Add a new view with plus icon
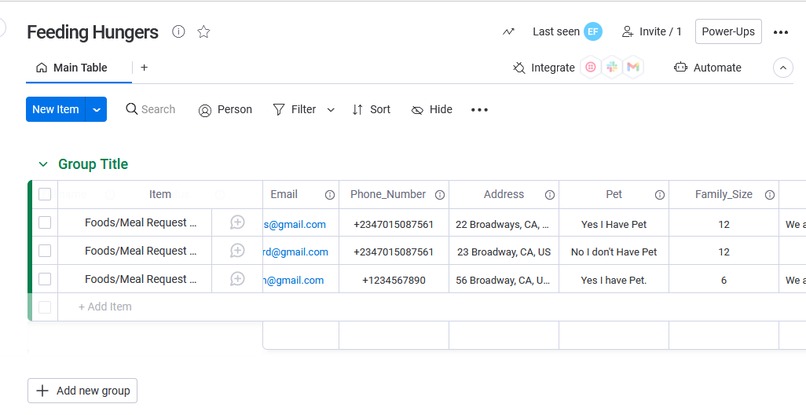 tap(144, 67)
